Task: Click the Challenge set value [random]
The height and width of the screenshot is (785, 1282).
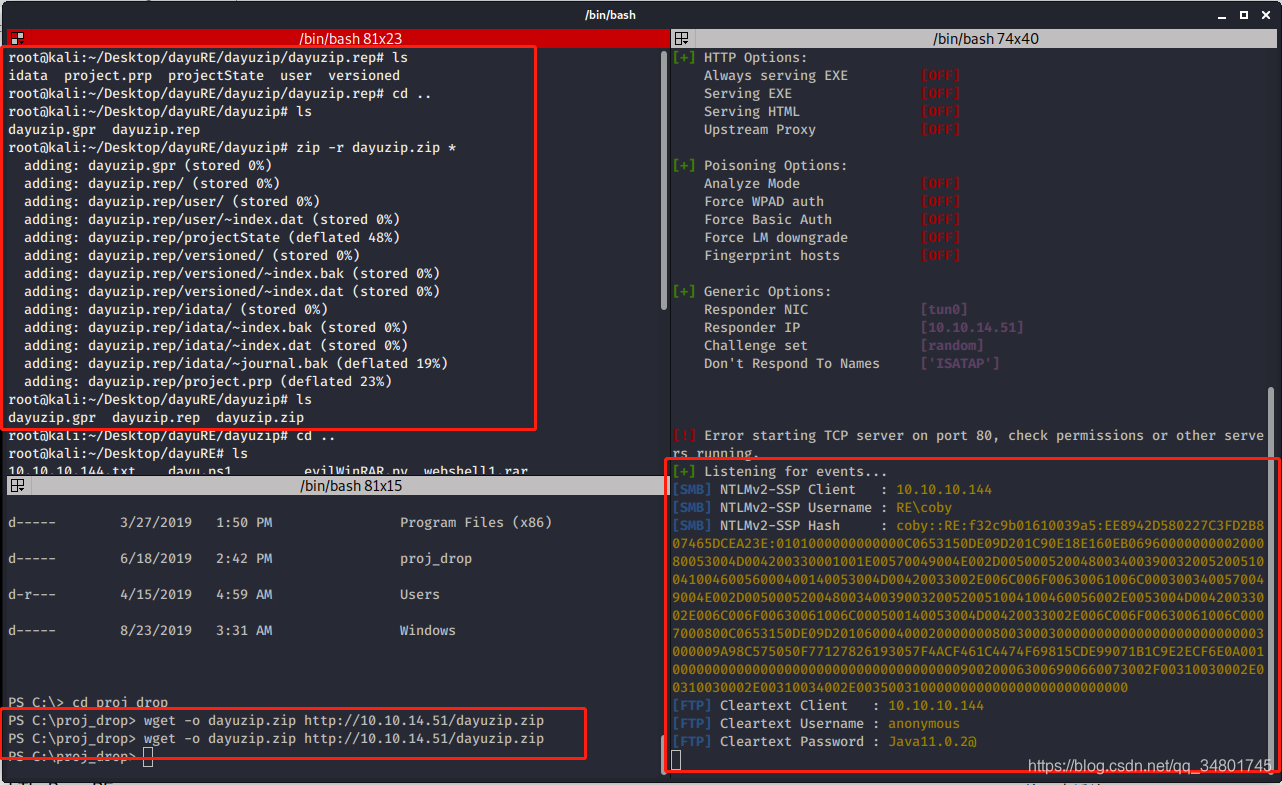Action: (952, 346)
